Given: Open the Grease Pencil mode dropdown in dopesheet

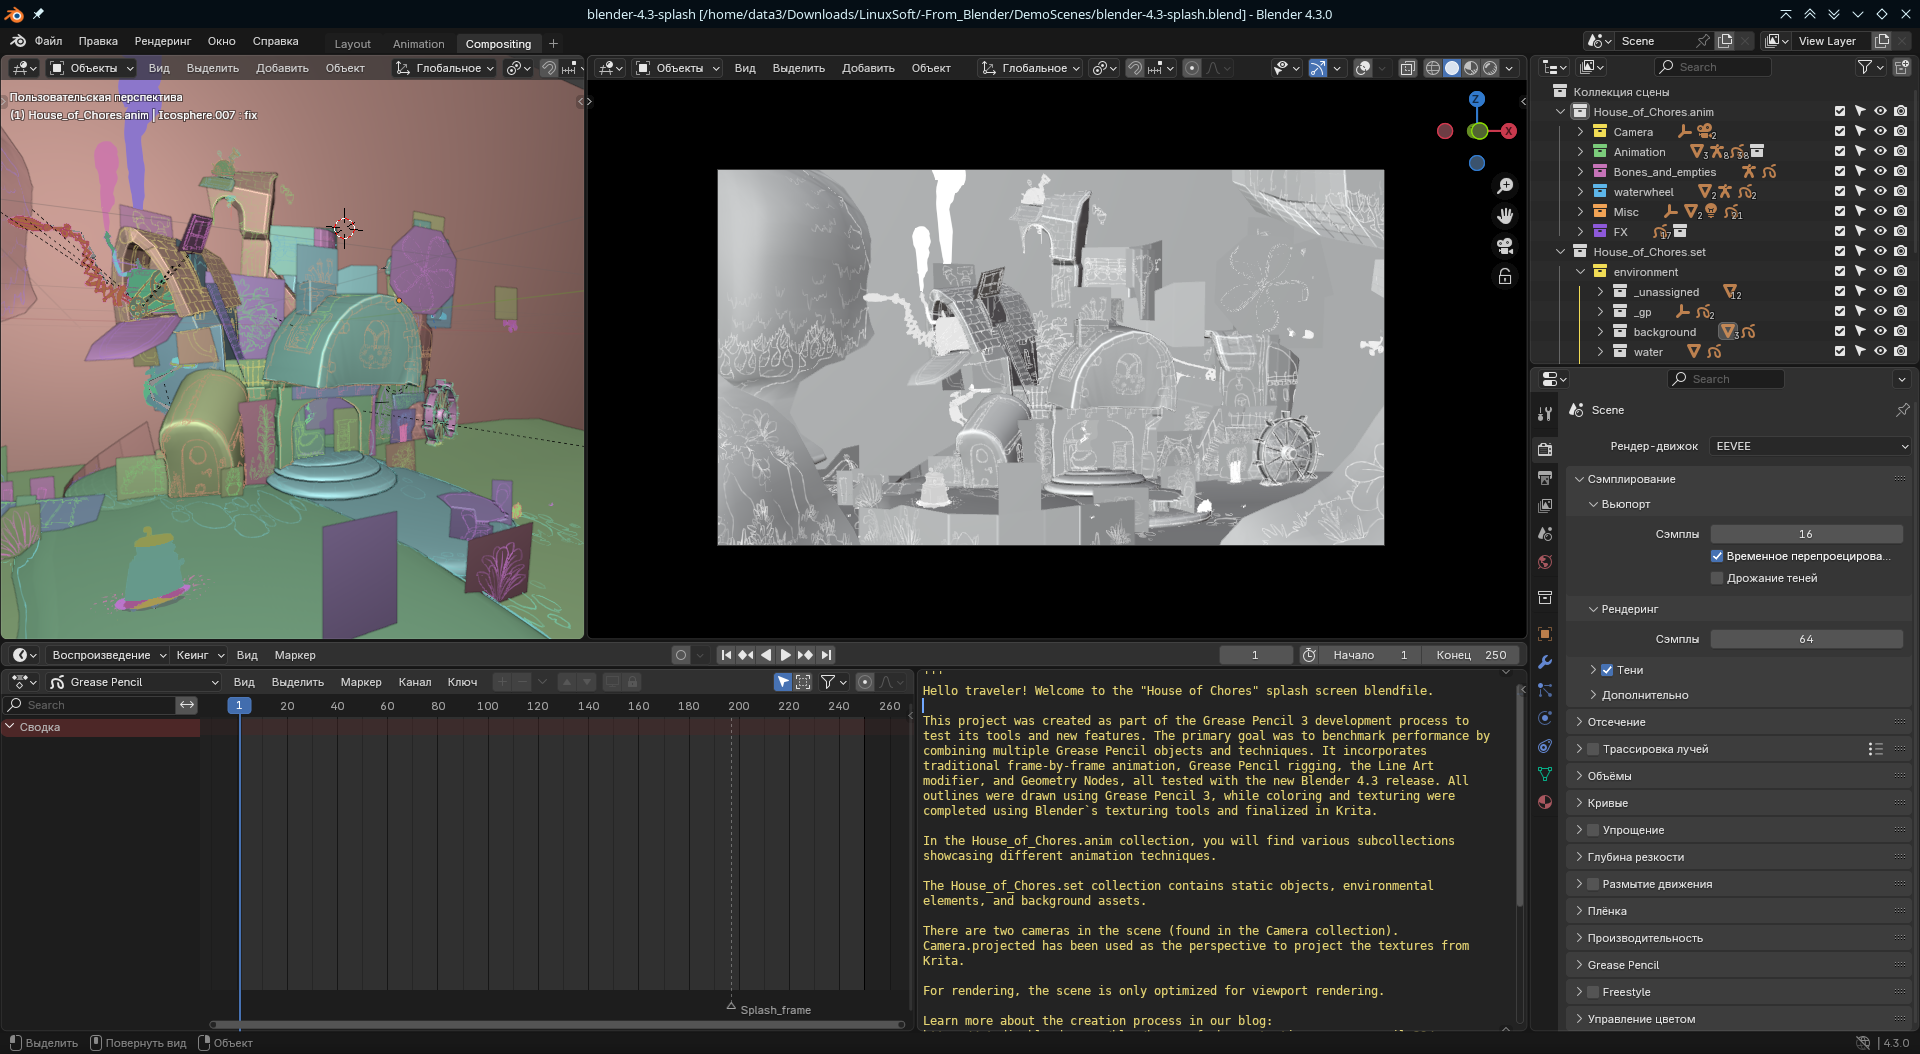Looking at the screenshot, I should pos(135,682).
